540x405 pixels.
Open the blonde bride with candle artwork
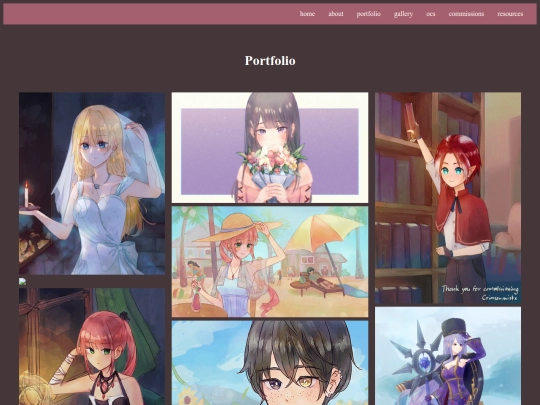pos(92,183)
